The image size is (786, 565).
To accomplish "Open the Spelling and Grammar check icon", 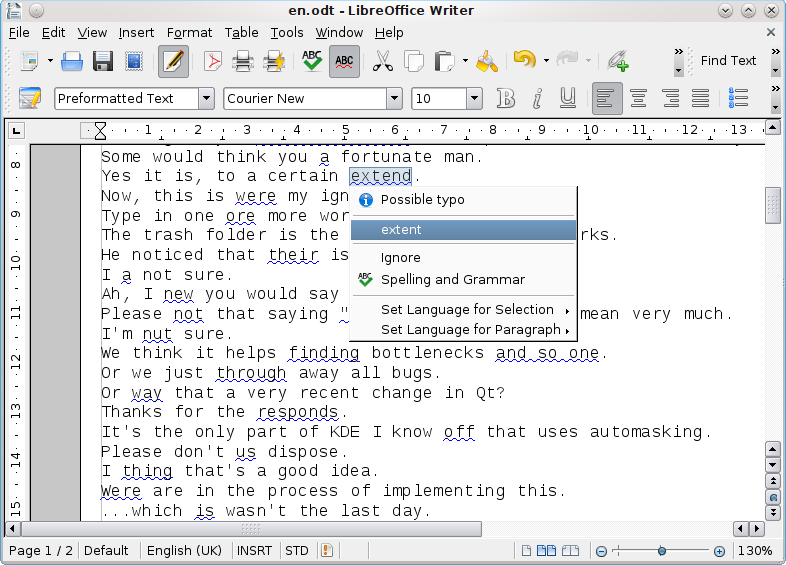I will [313, 62].
